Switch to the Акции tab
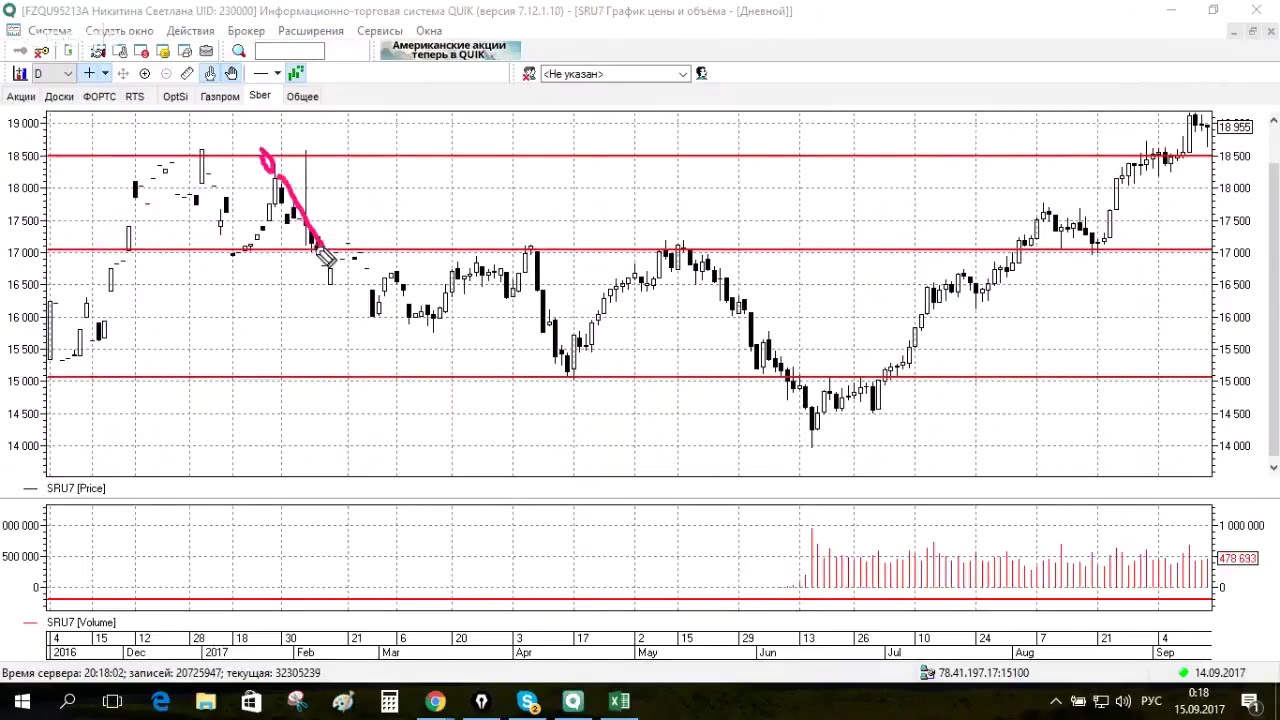This screenshot has height=720, width=1280. tap(21, 97)
